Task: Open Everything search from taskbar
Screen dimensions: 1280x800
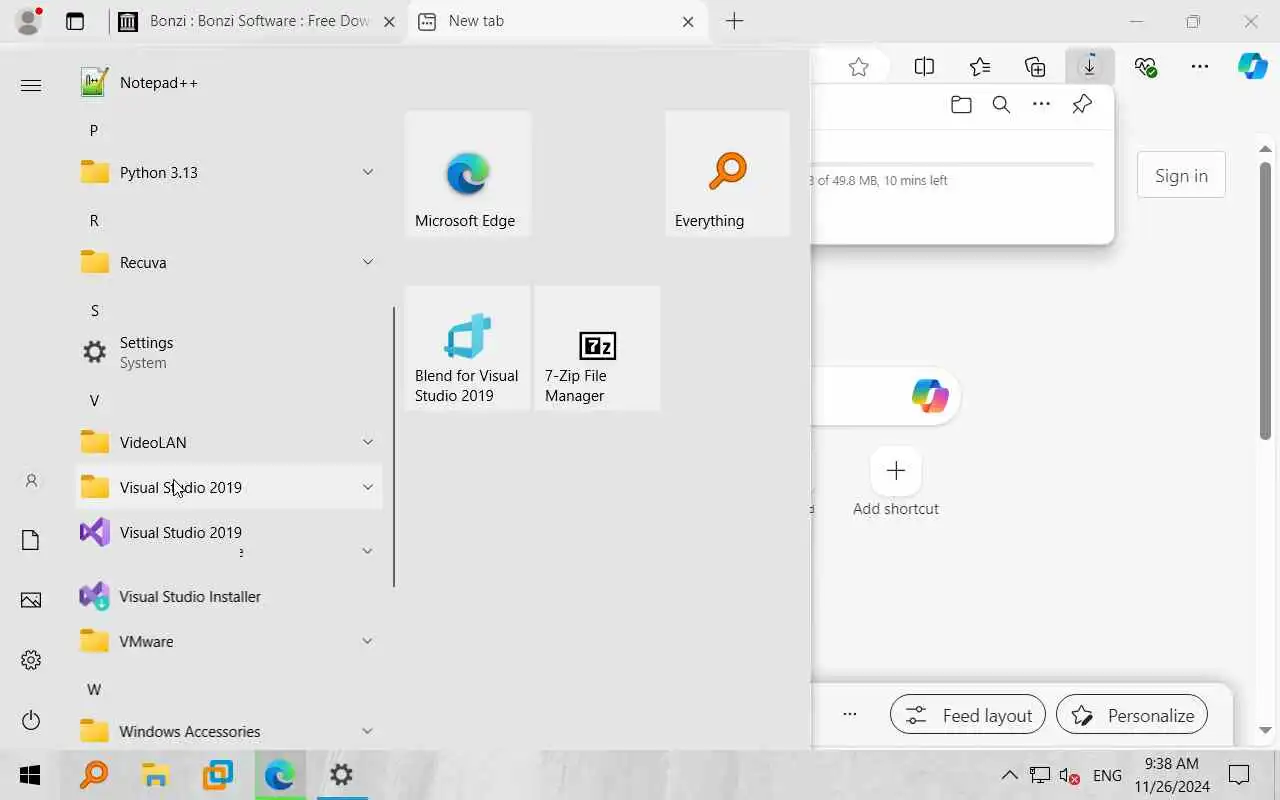Action: tap(94, 775)
